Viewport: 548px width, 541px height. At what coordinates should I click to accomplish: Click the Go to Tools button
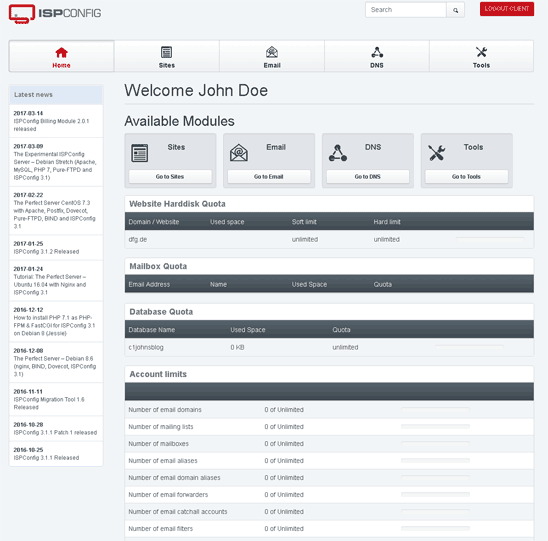point(467,176)
